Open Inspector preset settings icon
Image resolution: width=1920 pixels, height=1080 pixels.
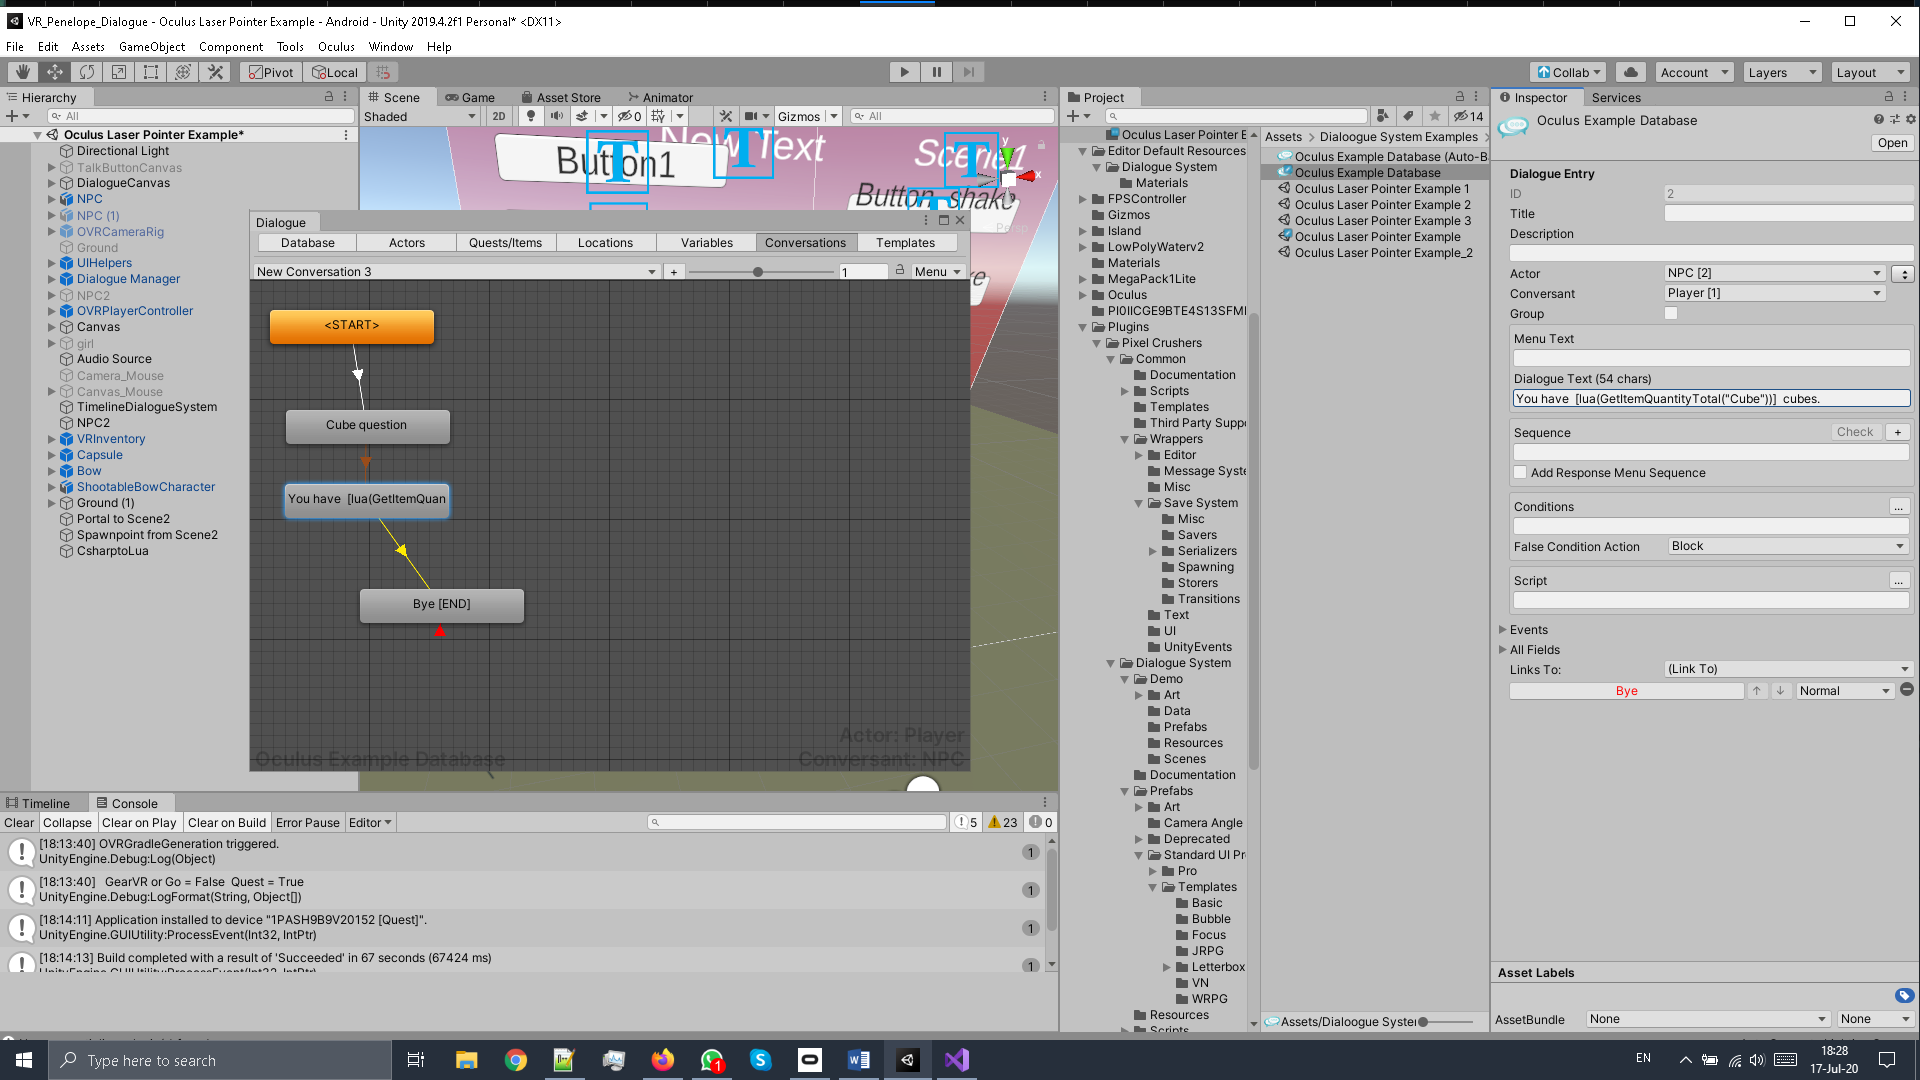[1894, 119]
